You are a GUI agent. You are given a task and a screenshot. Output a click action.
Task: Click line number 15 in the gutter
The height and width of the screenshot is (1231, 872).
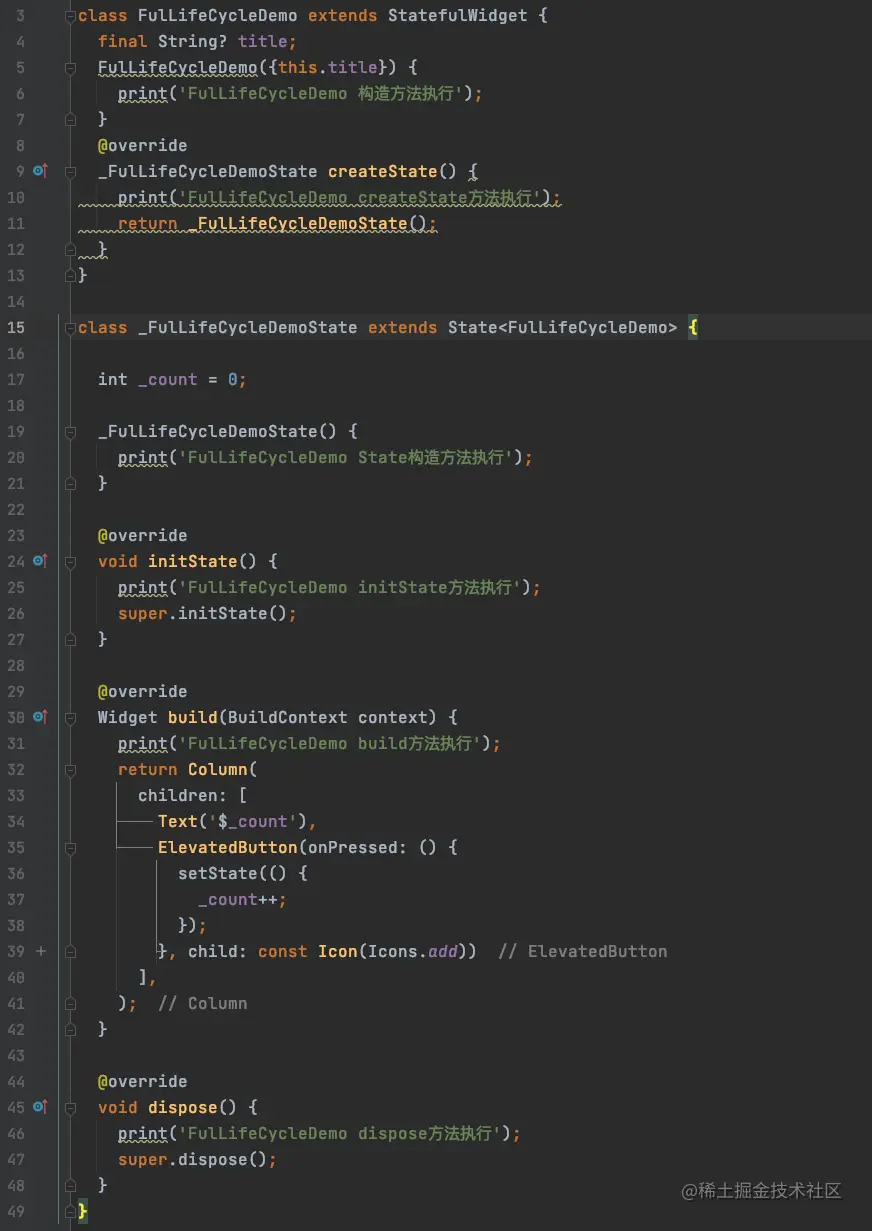click(16, 327)
